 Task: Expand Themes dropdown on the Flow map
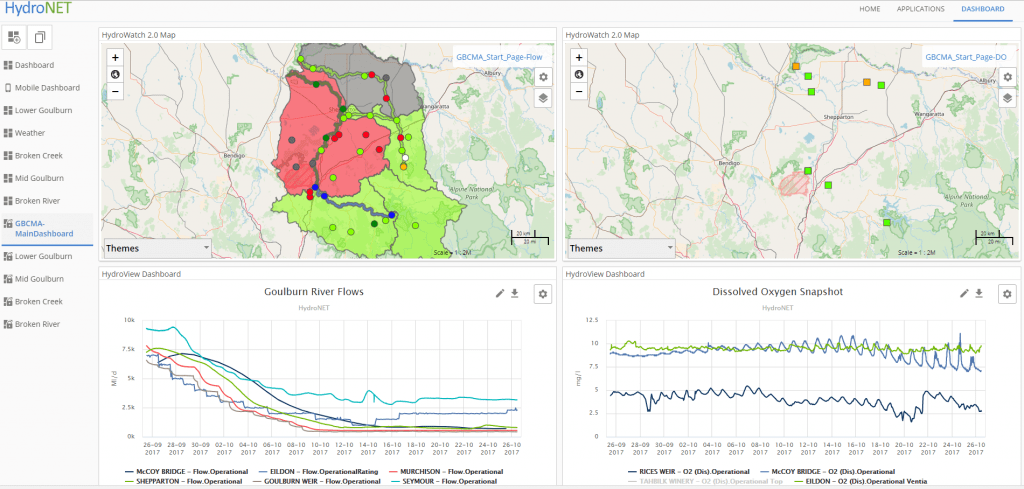[157, 248]
